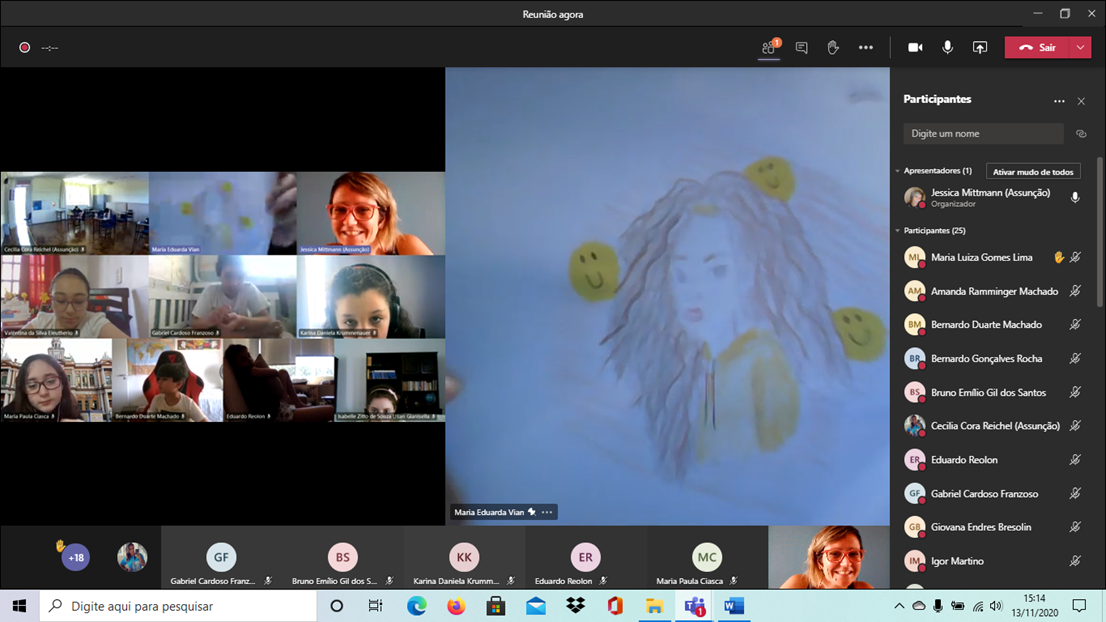Click Bernardo Duarte Machado video in grid

point(167,380)
